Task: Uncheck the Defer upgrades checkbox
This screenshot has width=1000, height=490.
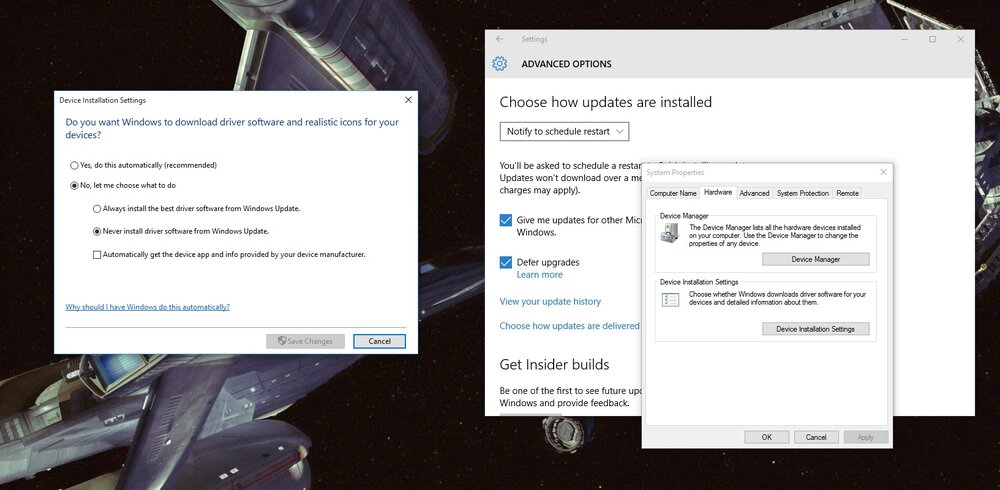Action: pyautogui.click(x=506, y=262)
